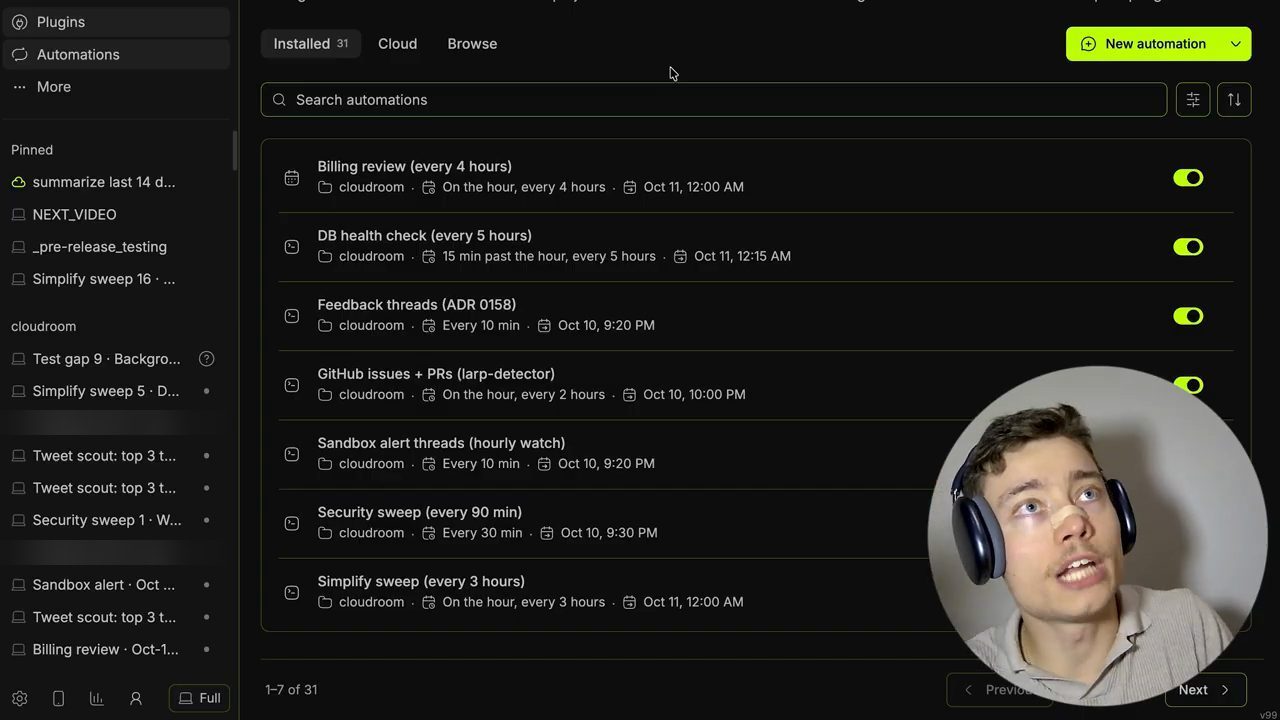Click the Full view button
This screenshot has height=720, width=1280.
199,698
